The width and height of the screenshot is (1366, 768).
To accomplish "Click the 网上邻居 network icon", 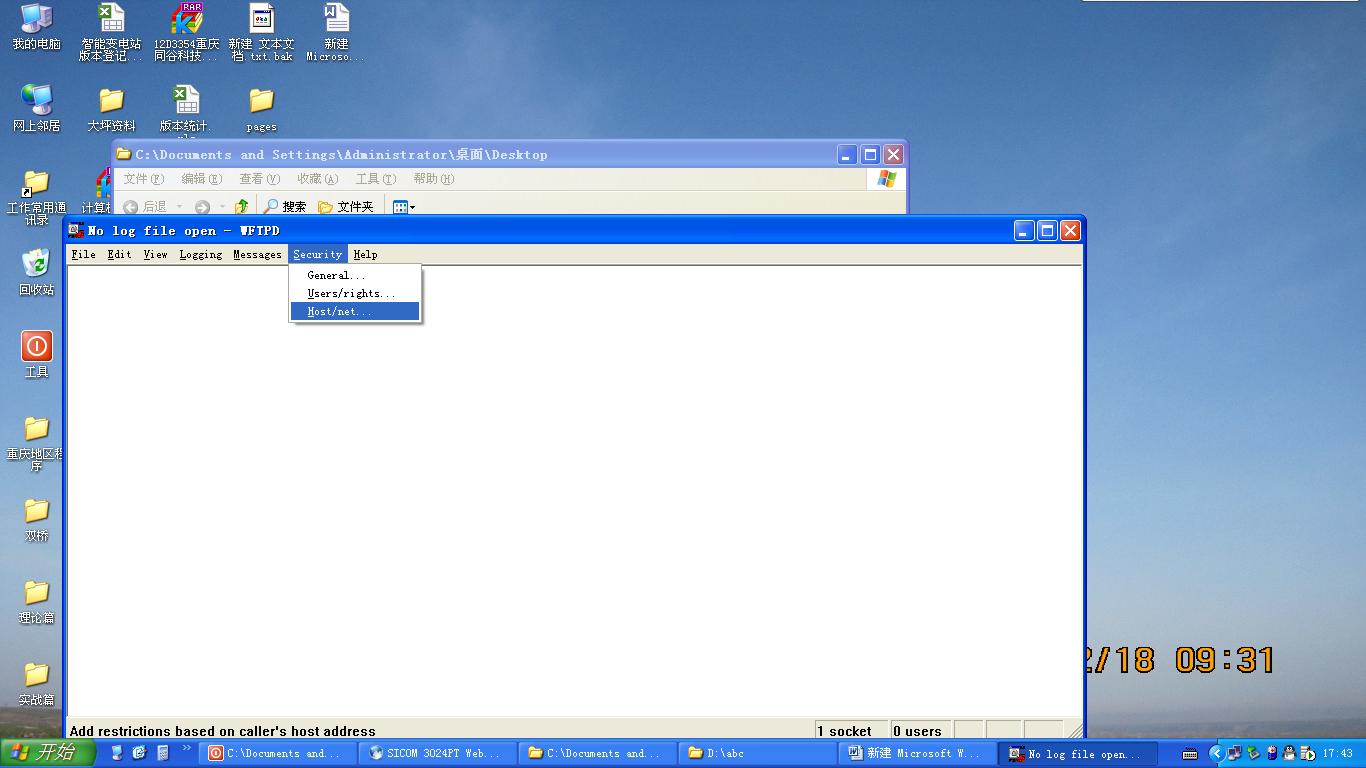I will point(36,101).
